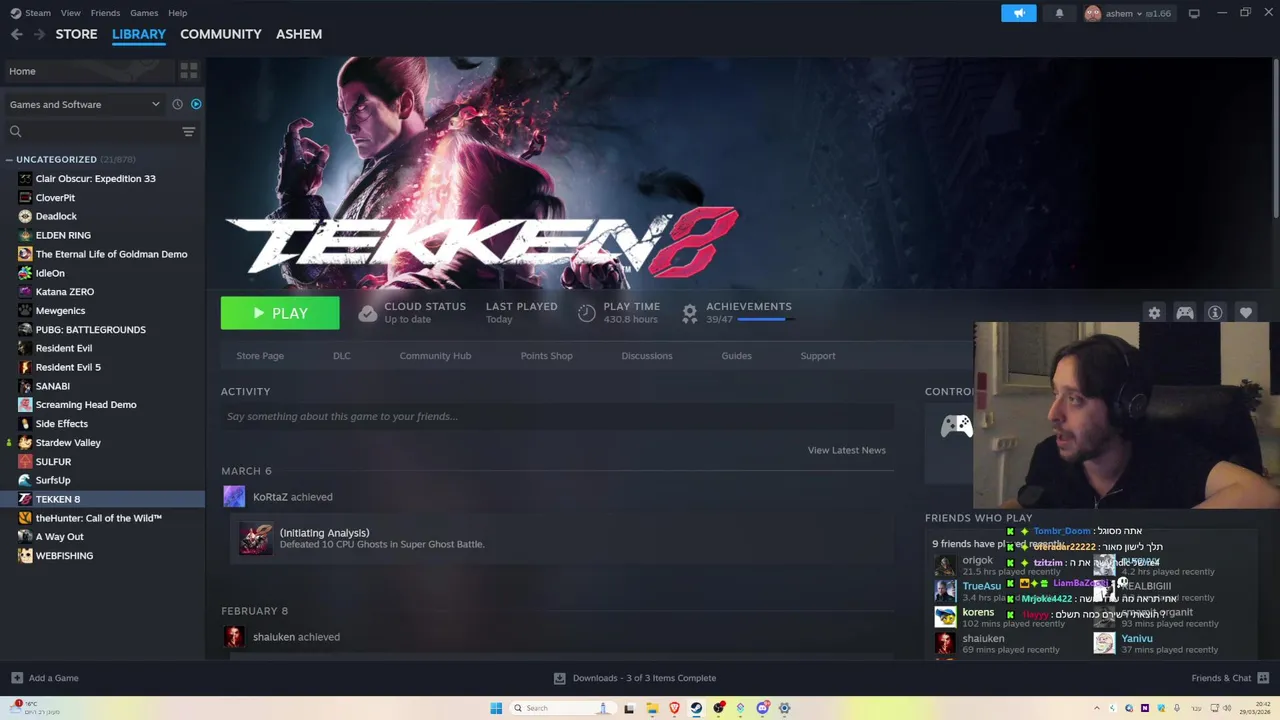Open game settings gear for TEKKEN 8
The image size is (1280, 720).
point(1154,313)
